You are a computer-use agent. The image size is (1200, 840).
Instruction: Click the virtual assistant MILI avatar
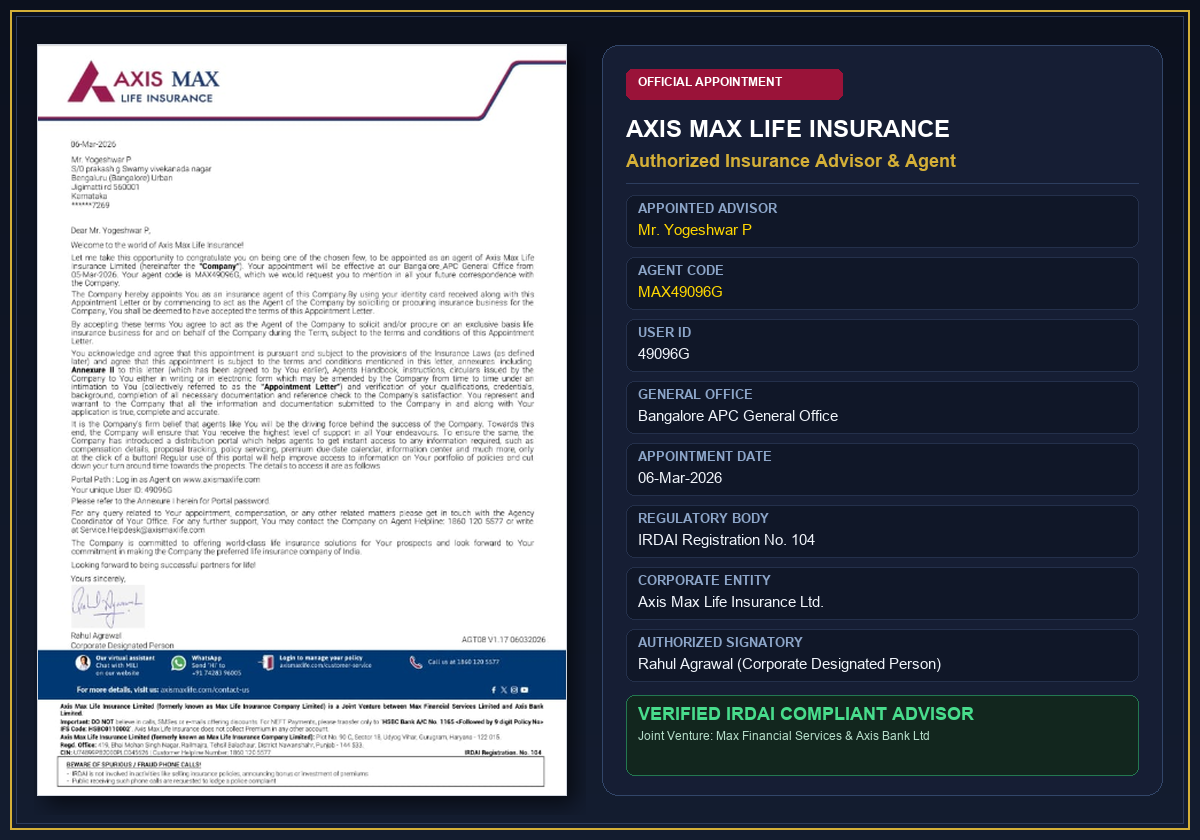click(x=83, y=663)
